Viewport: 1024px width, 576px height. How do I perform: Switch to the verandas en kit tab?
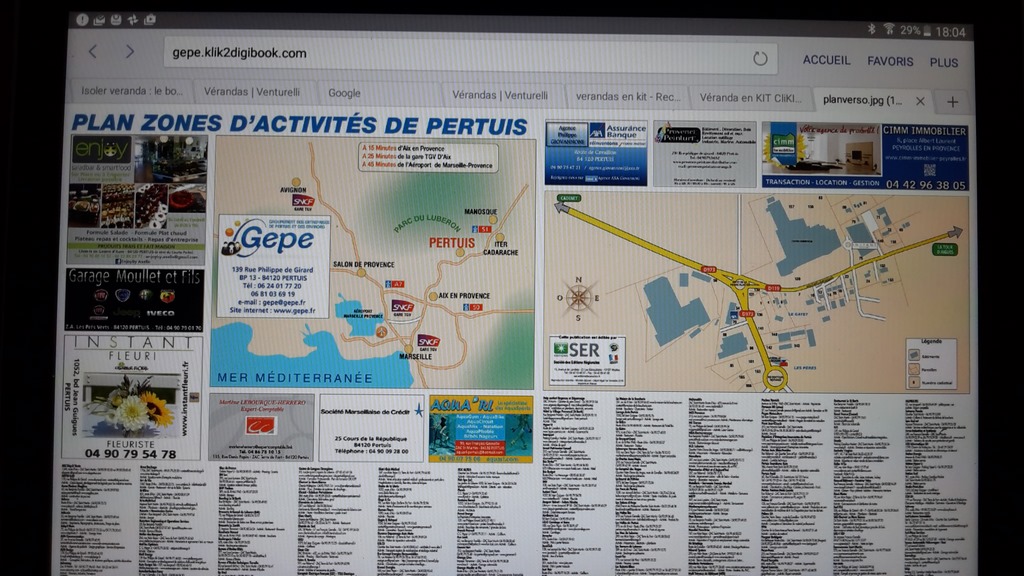pos(628,97)
